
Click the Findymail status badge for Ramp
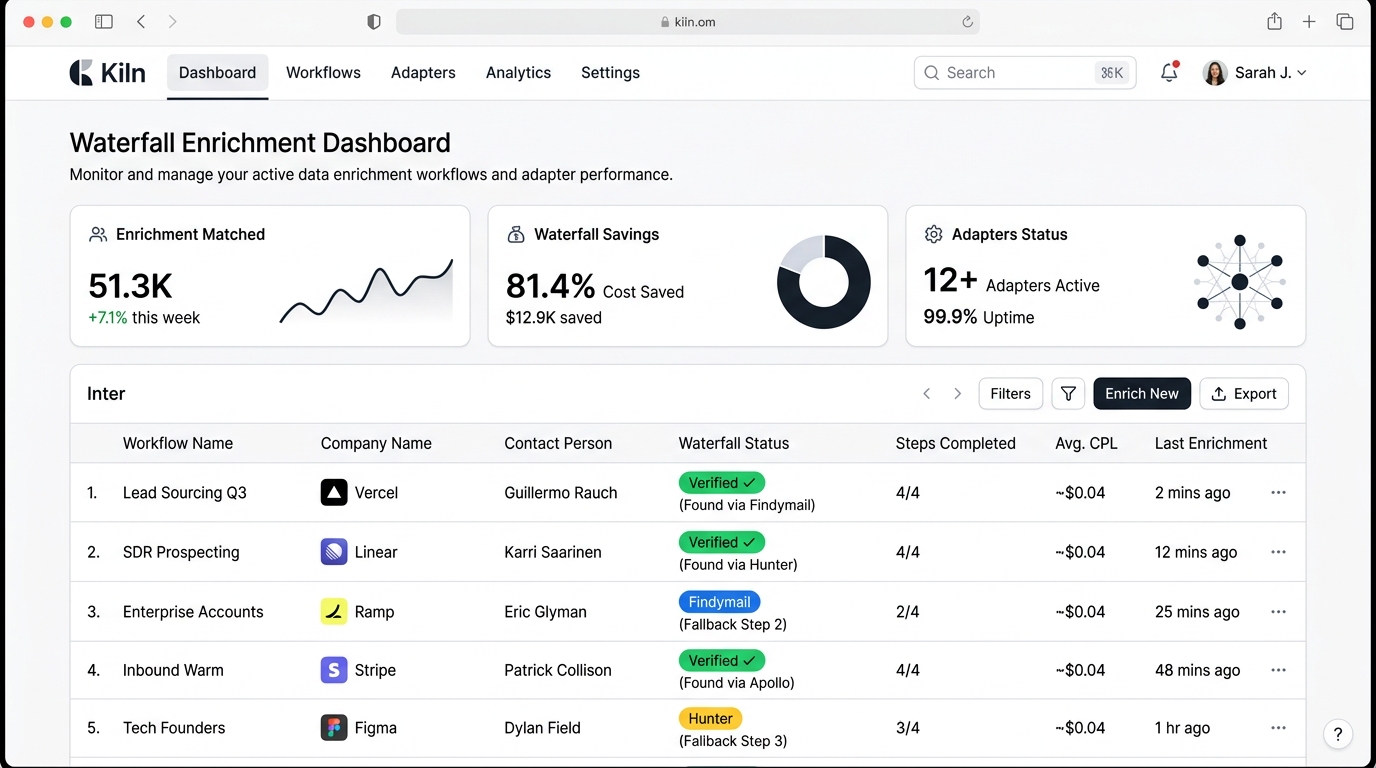point(720,602)
